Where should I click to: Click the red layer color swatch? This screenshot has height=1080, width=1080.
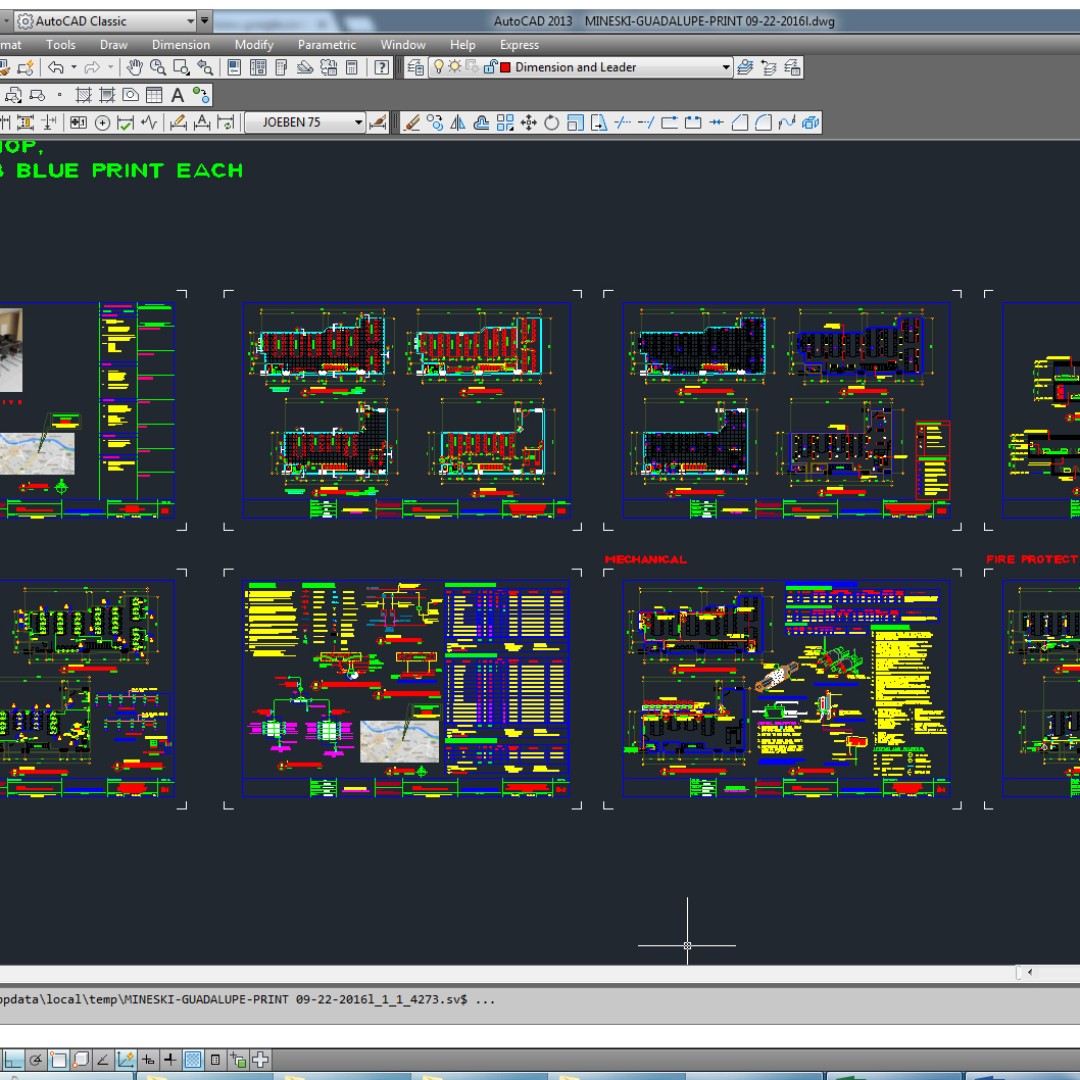point(504,67)
